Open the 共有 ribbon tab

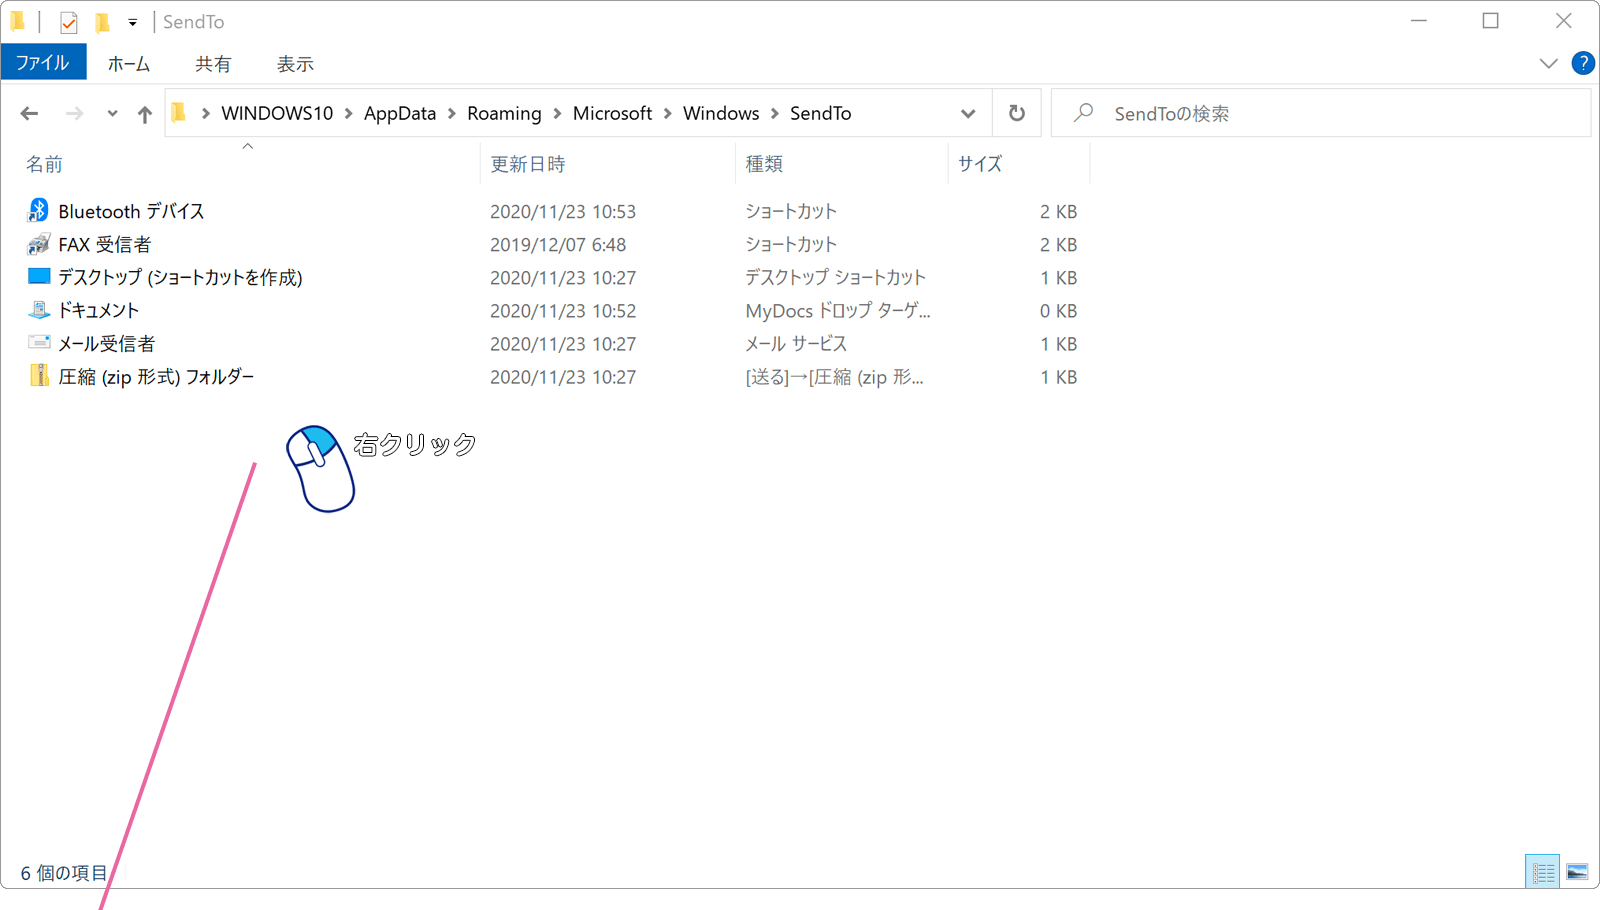(213, 63)
